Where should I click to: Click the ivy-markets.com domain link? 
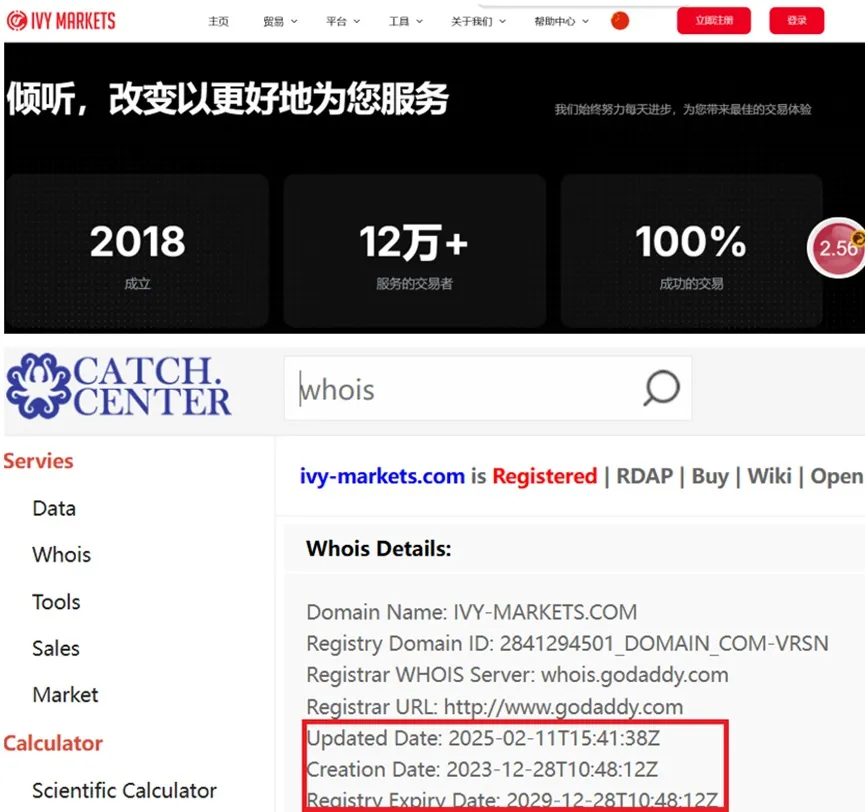[382, 476]
